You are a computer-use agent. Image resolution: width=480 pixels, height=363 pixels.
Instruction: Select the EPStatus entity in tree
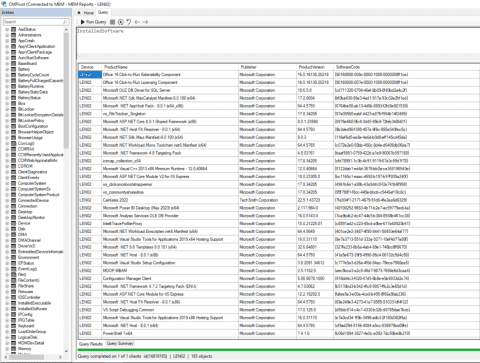click(26, 263)
